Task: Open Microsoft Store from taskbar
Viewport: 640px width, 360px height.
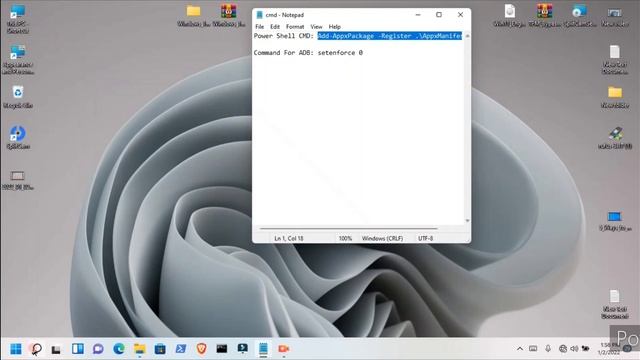Action: [160, 349]
